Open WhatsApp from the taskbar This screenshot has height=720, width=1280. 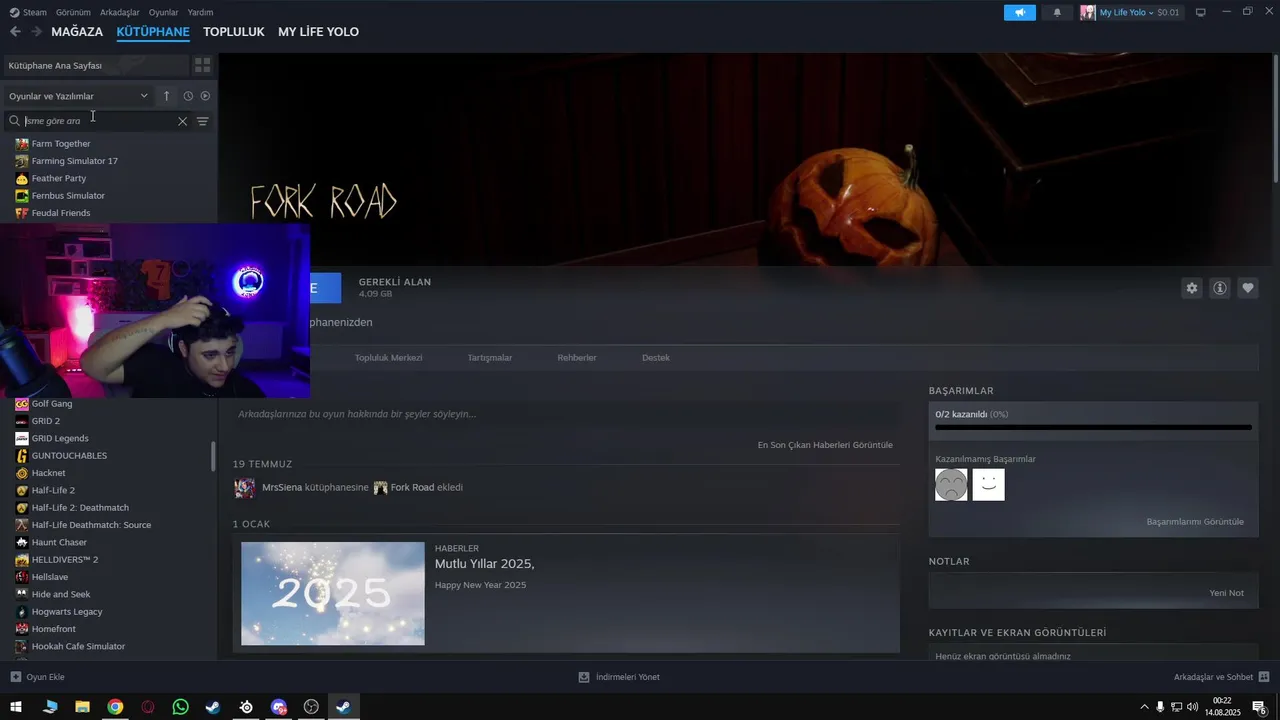[180, 707]
